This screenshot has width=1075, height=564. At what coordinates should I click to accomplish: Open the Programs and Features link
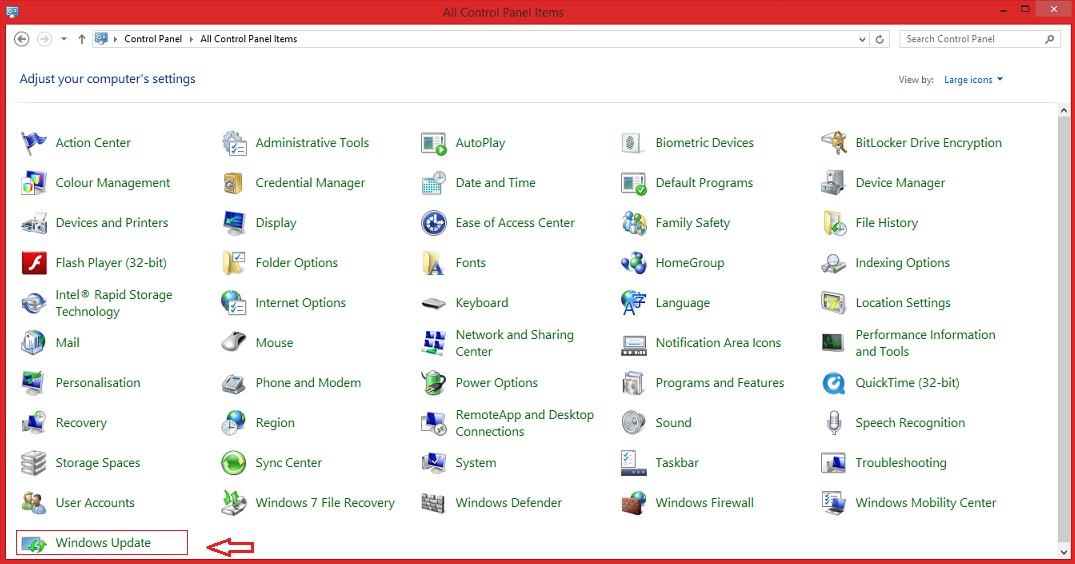[x=720, y=383]
